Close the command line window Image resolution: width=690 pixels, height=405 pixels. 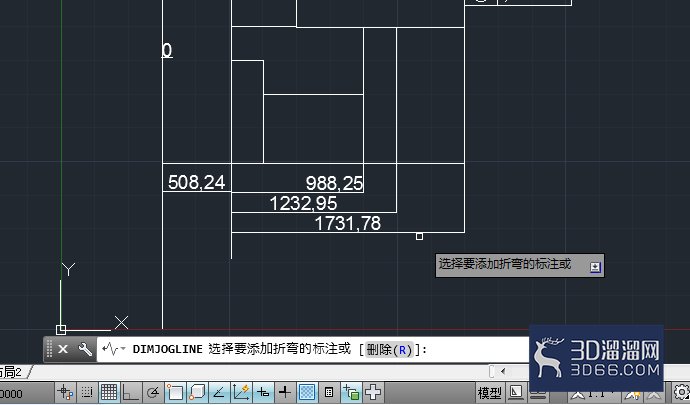pyautogui.click(x=63, y=350)
